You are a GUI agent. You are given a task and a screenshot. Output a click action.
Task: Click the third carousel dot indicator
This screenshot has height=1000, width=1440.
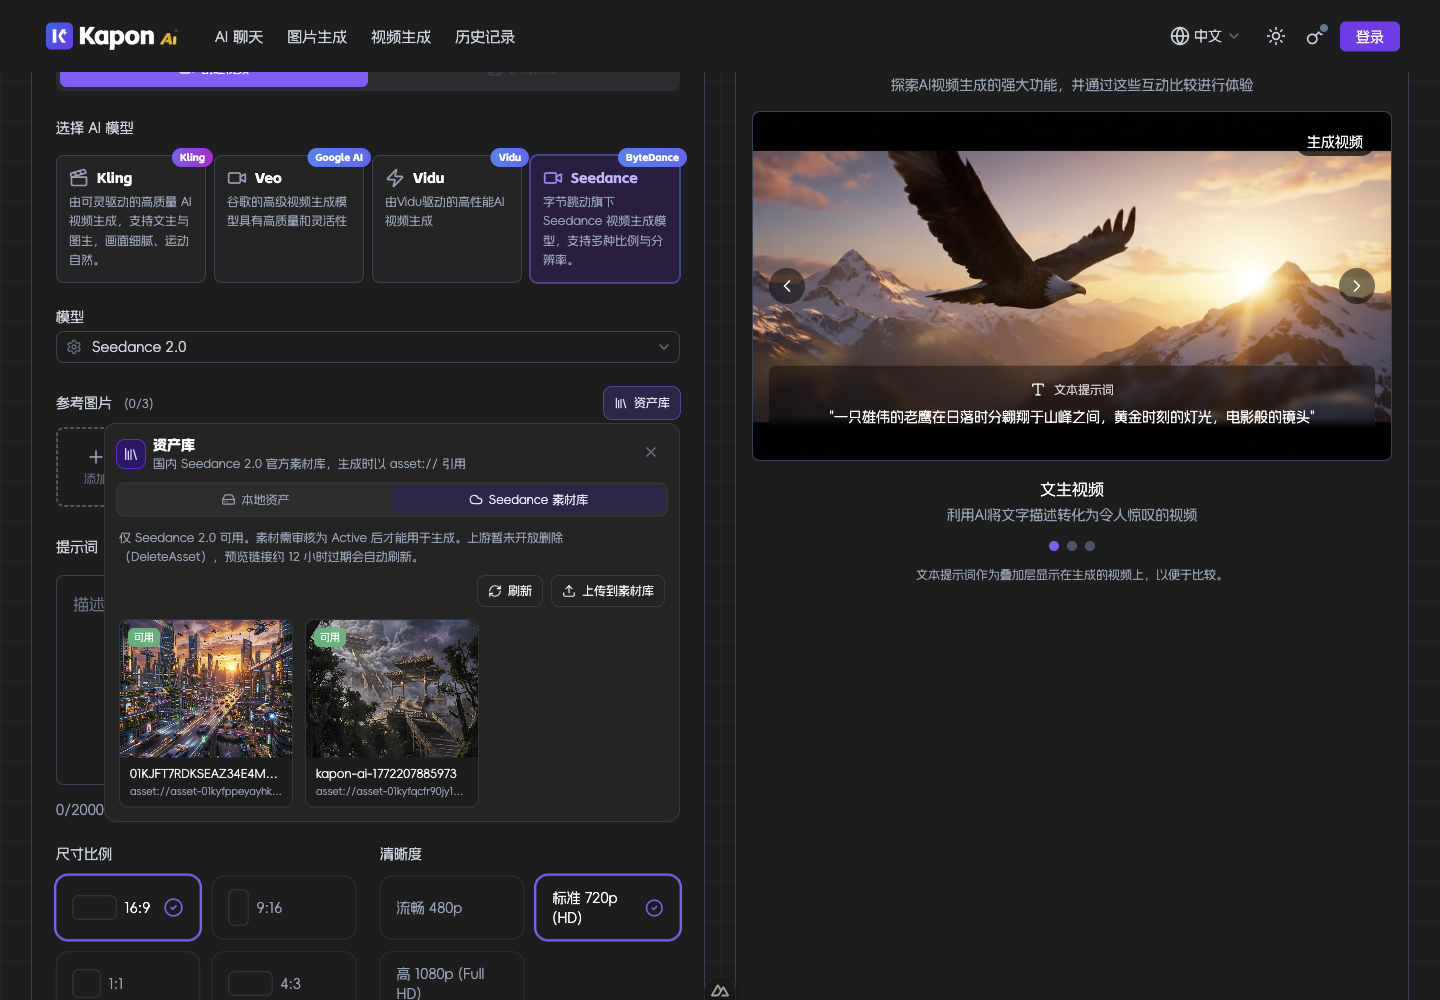(1090, 546)
